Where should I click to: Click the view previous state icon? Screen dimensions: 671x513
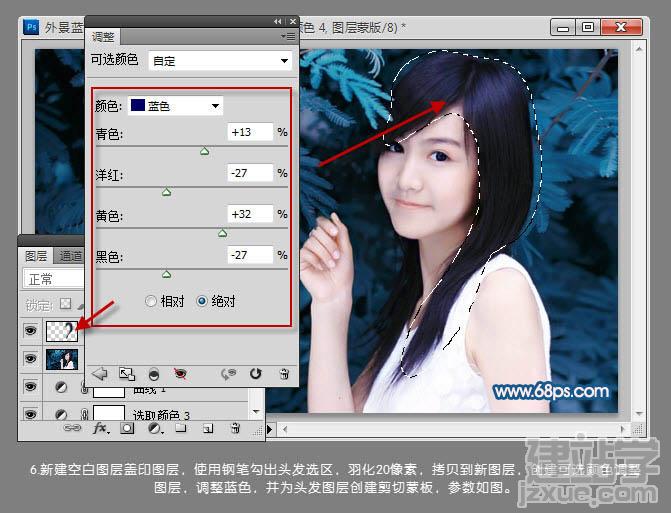(x=228, y=374)
